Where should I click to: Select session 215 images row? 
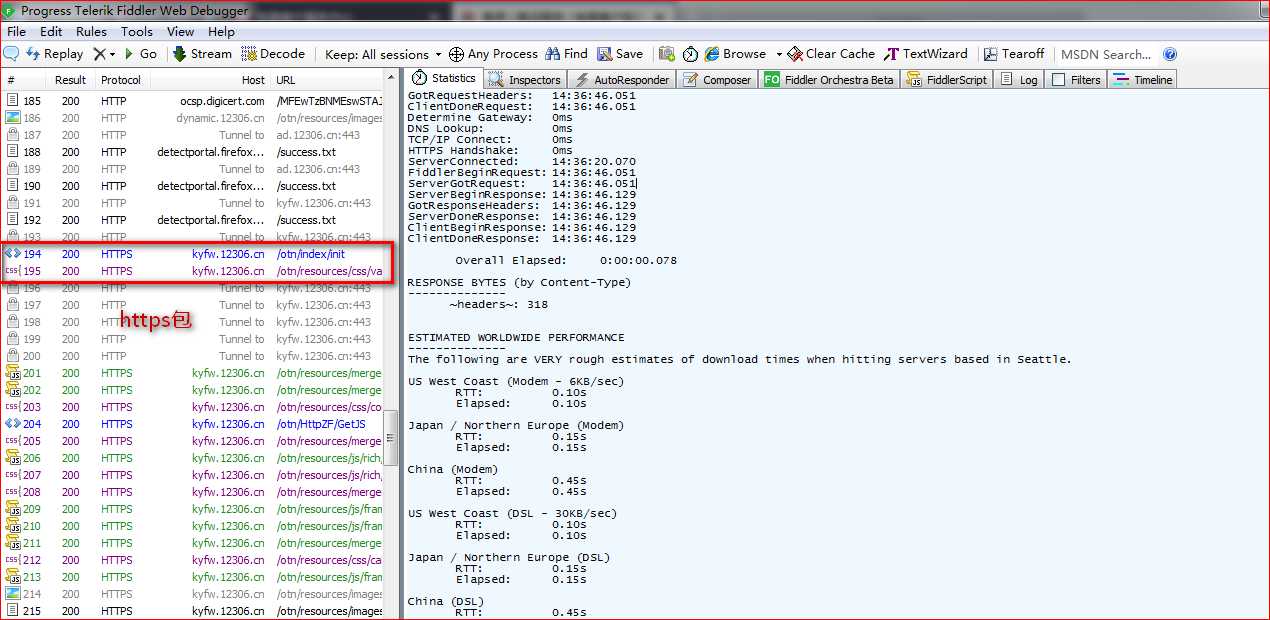point(192,611)
